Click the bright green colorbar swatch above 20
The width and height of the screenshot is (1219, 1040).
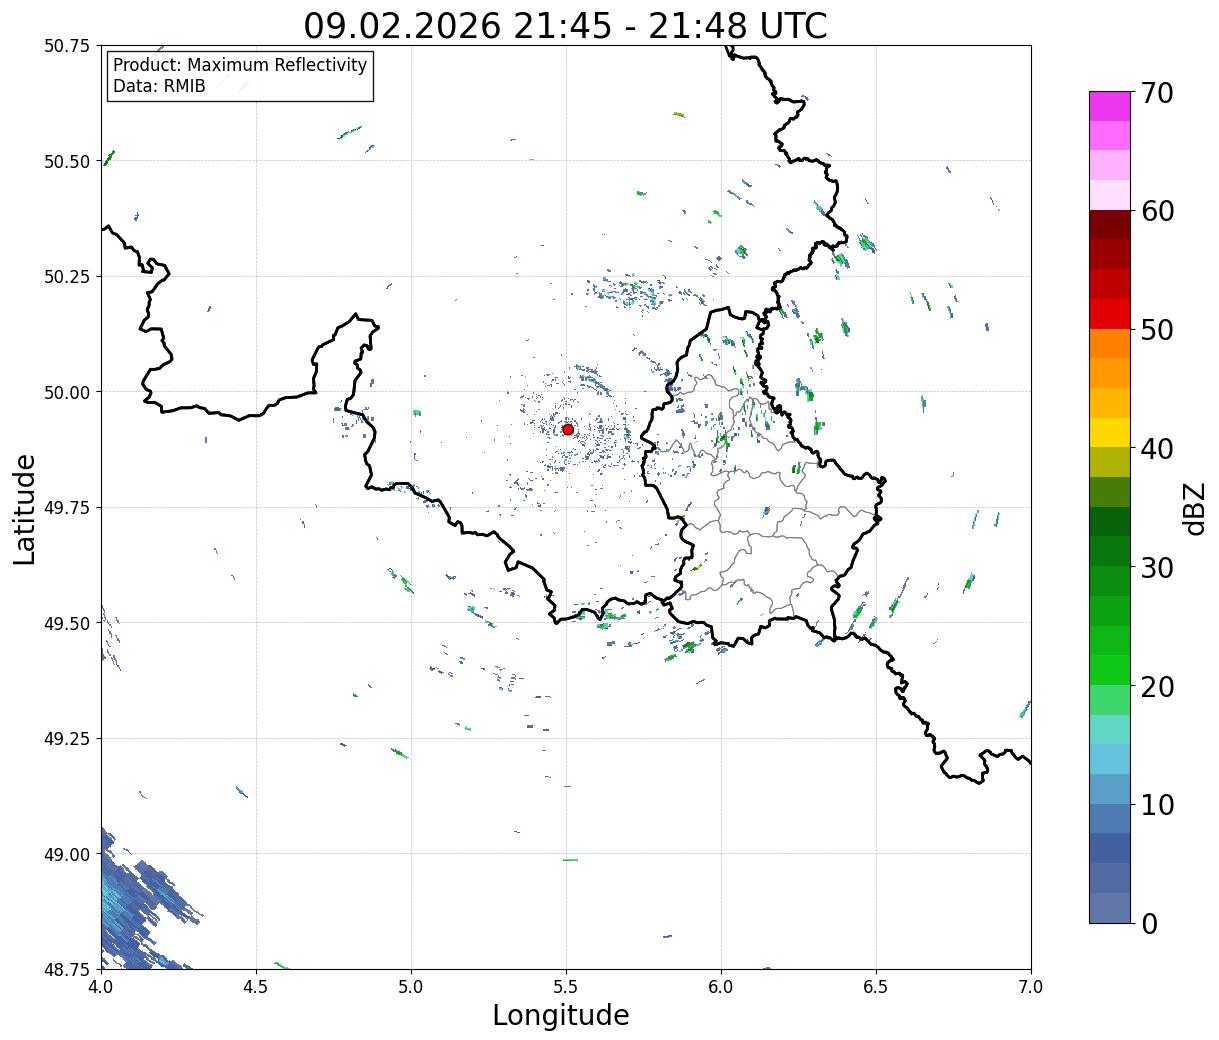1110,670
